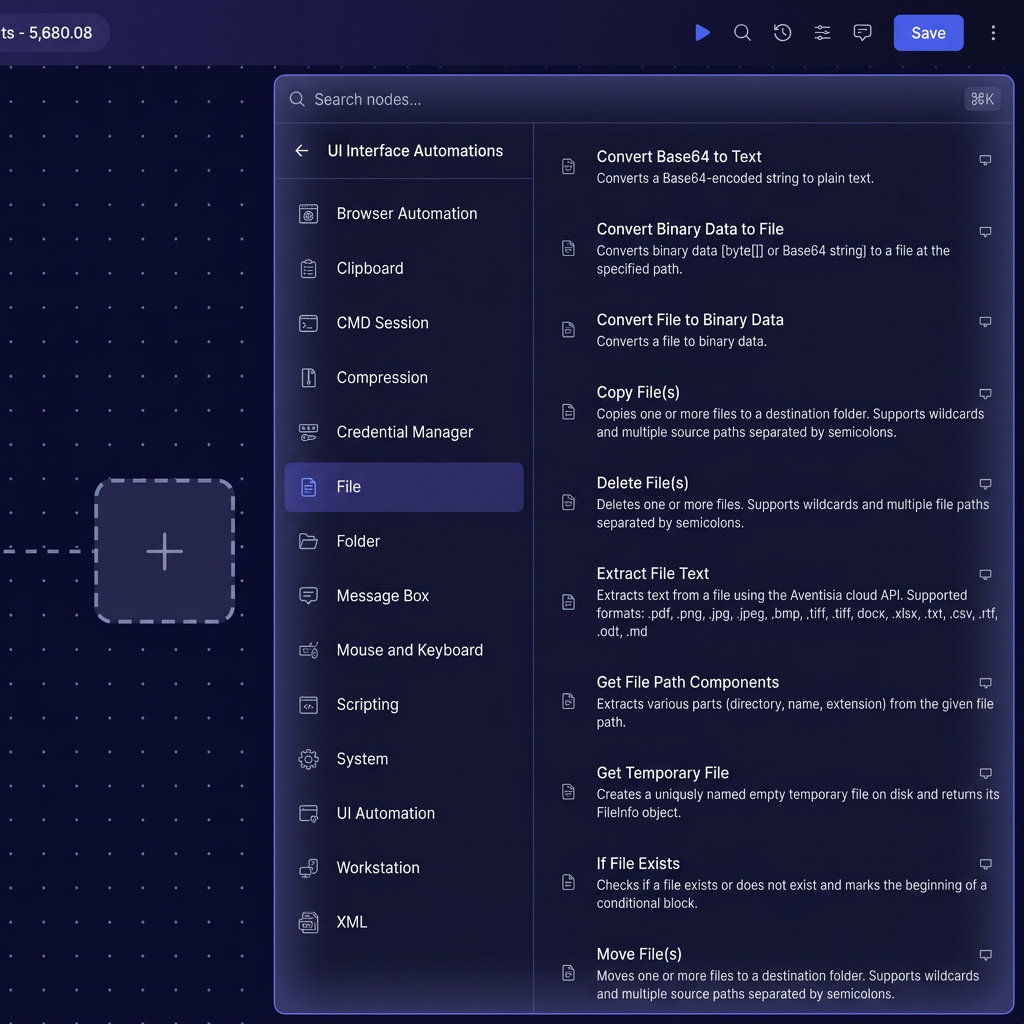Open the search magnifier in top toolbar
This screenshot has width=1024, height=1024.
743,33
